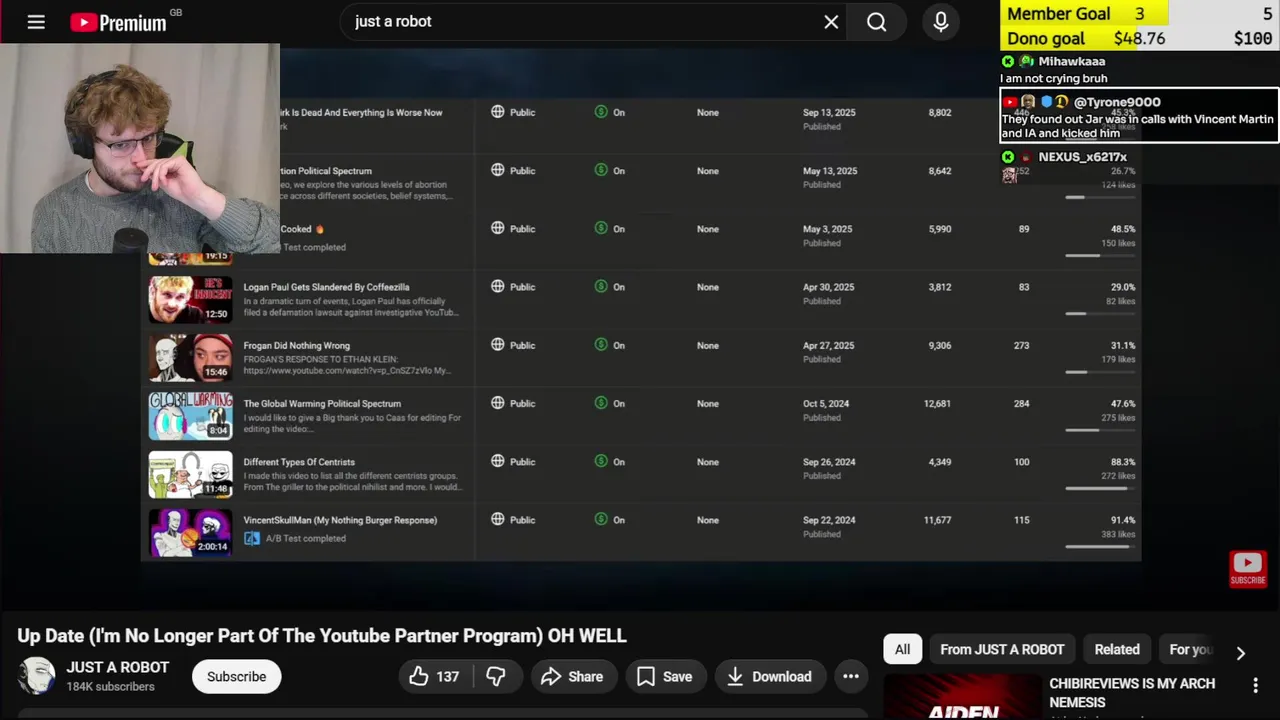Screen dimensions: 1280x720
Task: Click 91.4% likes ratio bar
Action: coord(1100,546)
